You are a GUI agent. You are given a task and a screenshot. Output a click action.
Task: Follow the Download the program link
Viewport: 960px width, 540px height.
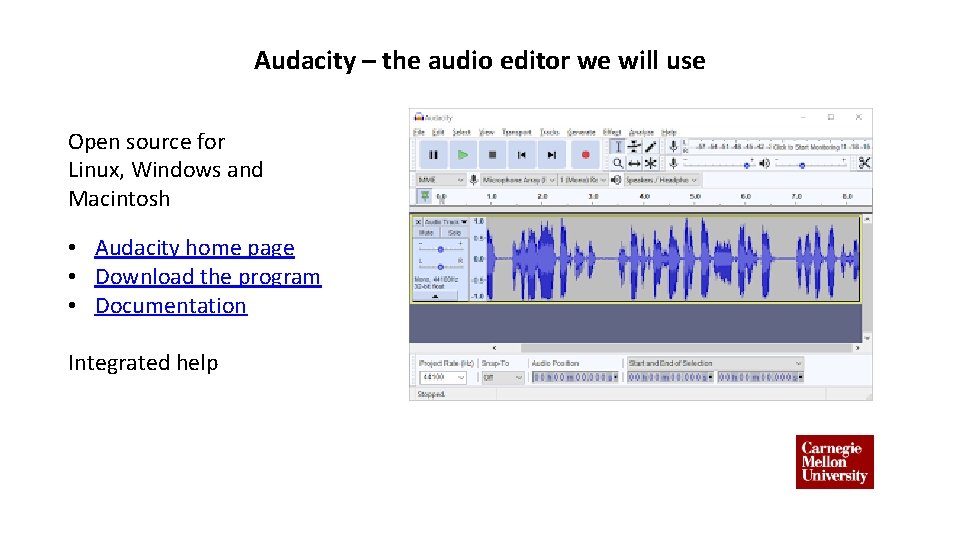pos(208,277)
